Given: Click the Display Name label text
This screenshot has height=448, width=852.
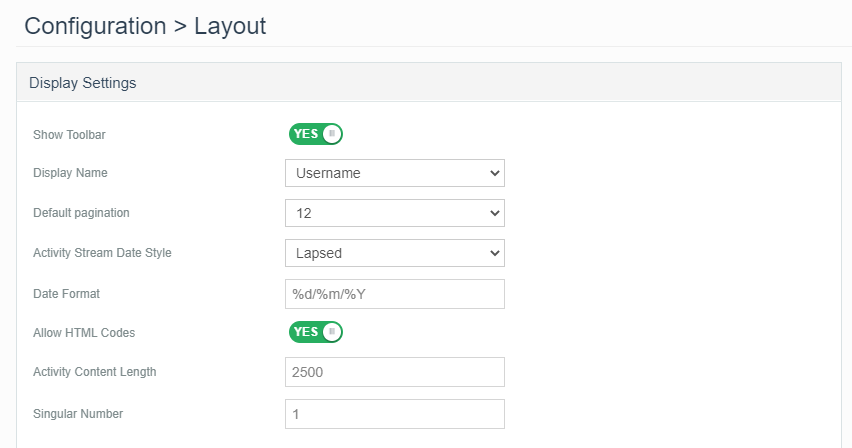Looking at the screenshot, I should tap(70, 173).
